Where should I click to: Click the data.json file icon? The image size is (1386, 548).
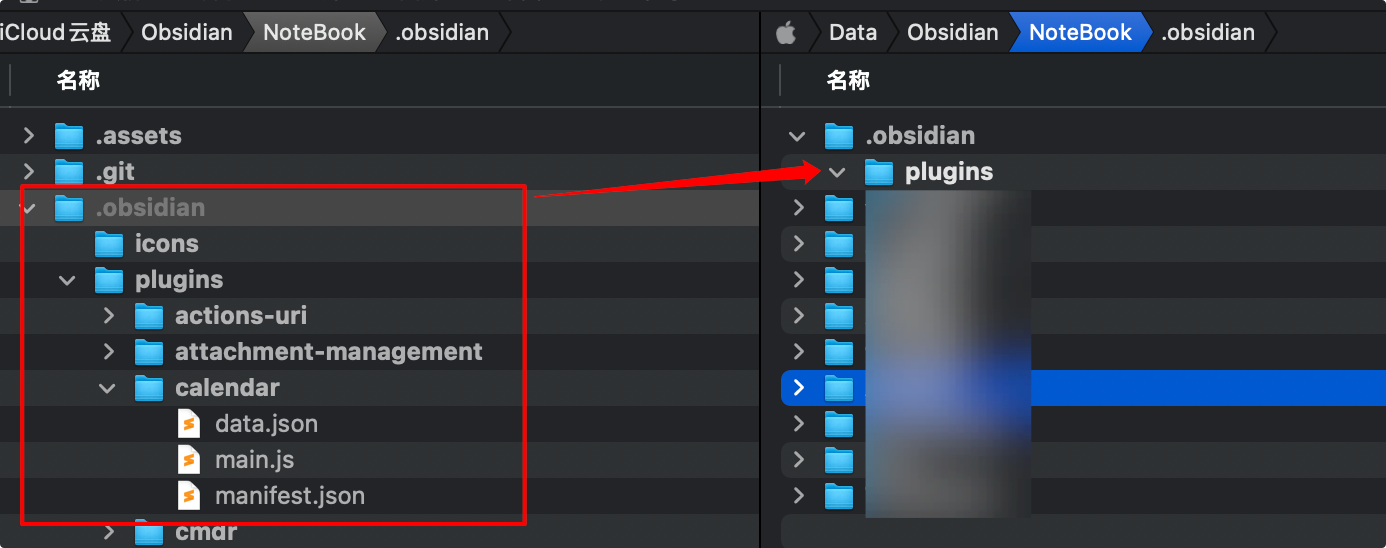(x=189, y=424)
